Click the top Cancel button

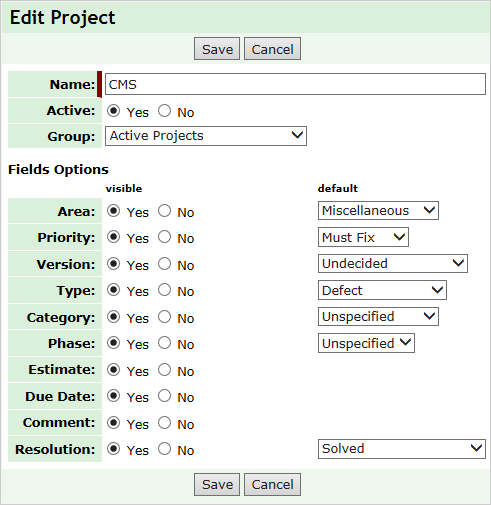(x=272, y=49)
